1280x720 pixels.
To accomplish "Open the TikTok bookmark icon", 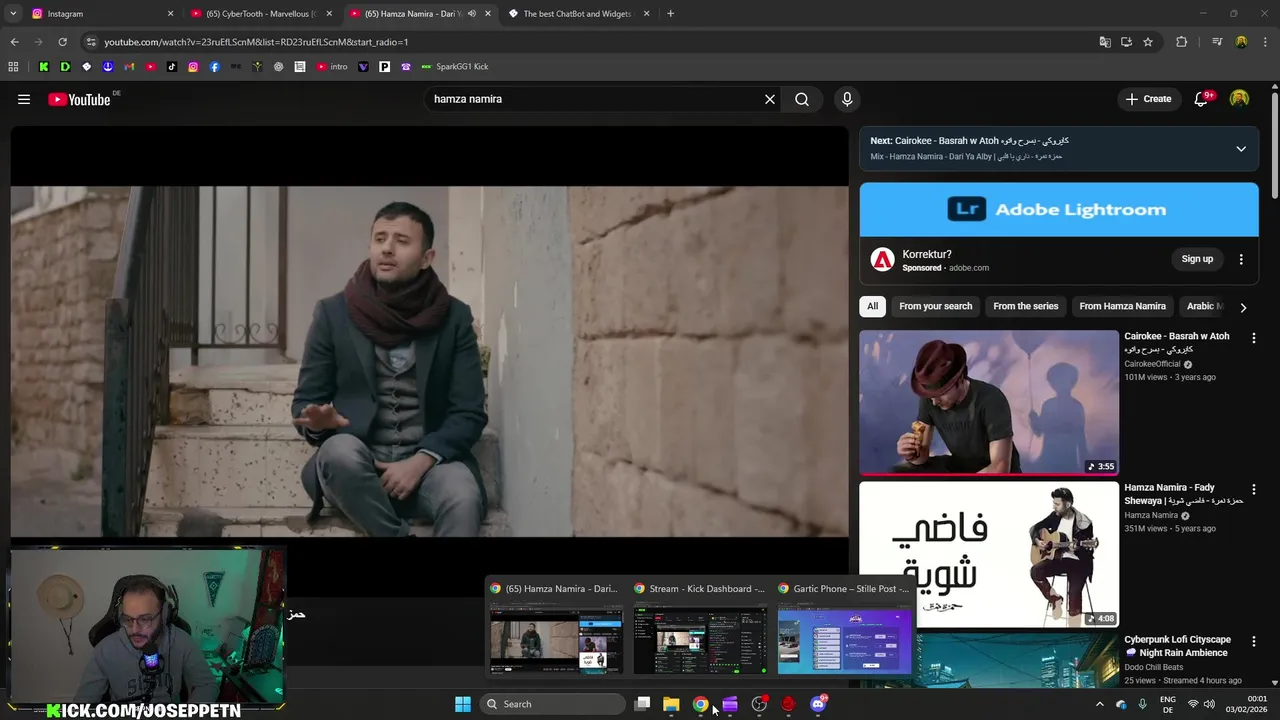I will pyautogui.click(x=172, y=67).
